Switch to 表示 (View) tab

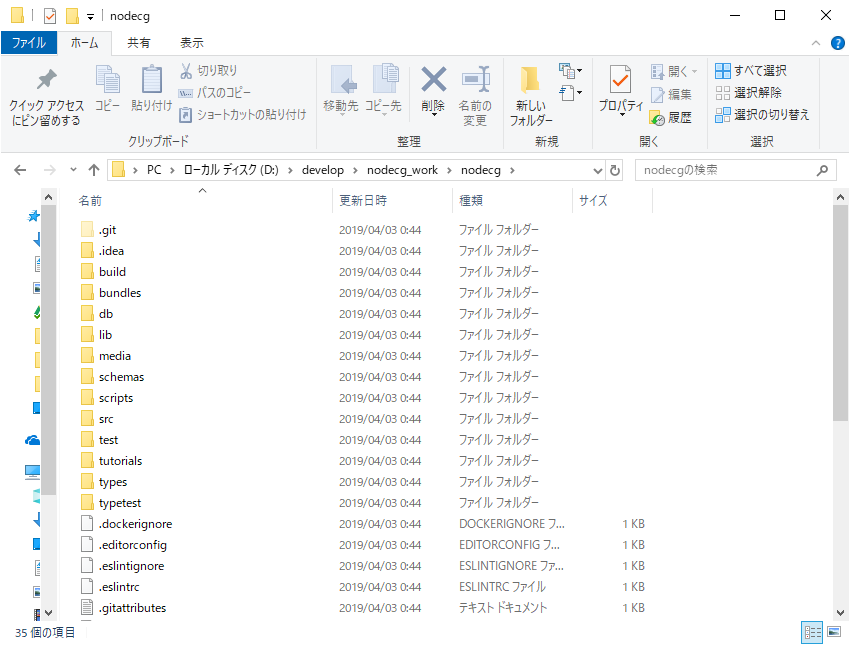tap(192, 43)
